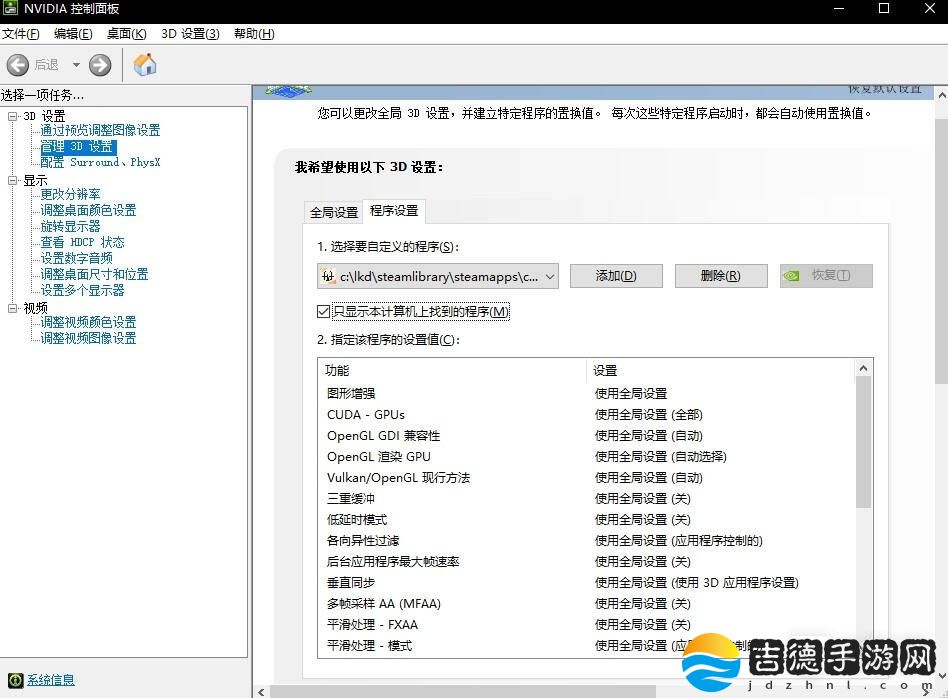Click the 删除(R) button
This screenshot has height=698, width=948.
[x=721, y=276]
